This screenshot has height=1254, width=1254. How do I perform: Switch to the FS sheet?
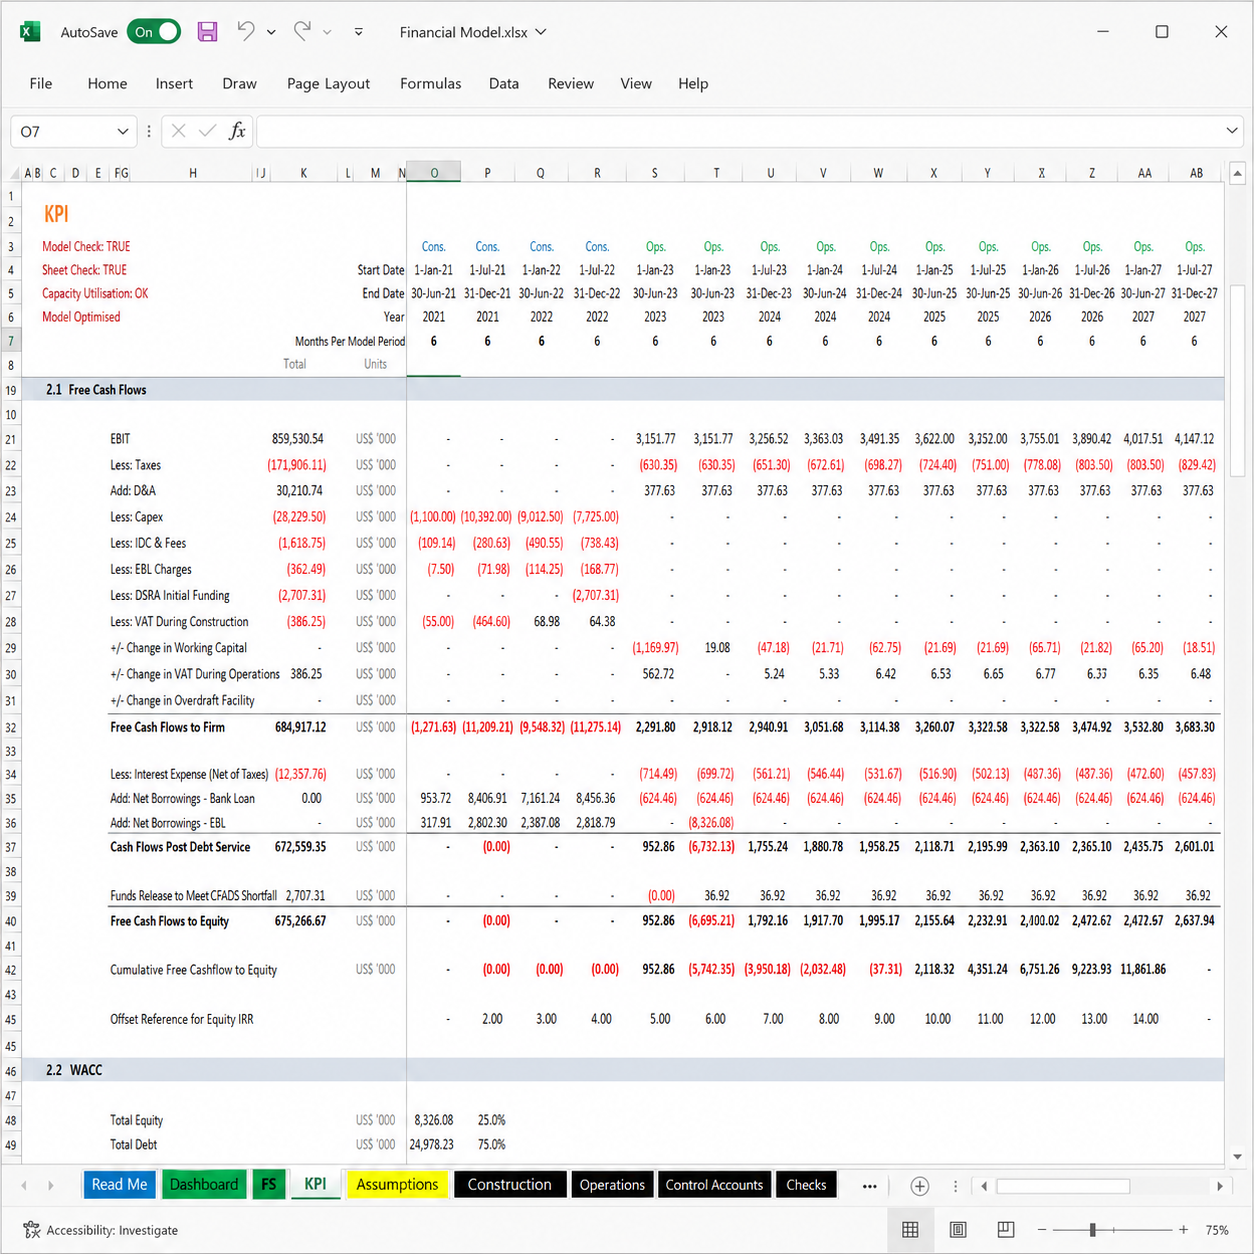269,1184
